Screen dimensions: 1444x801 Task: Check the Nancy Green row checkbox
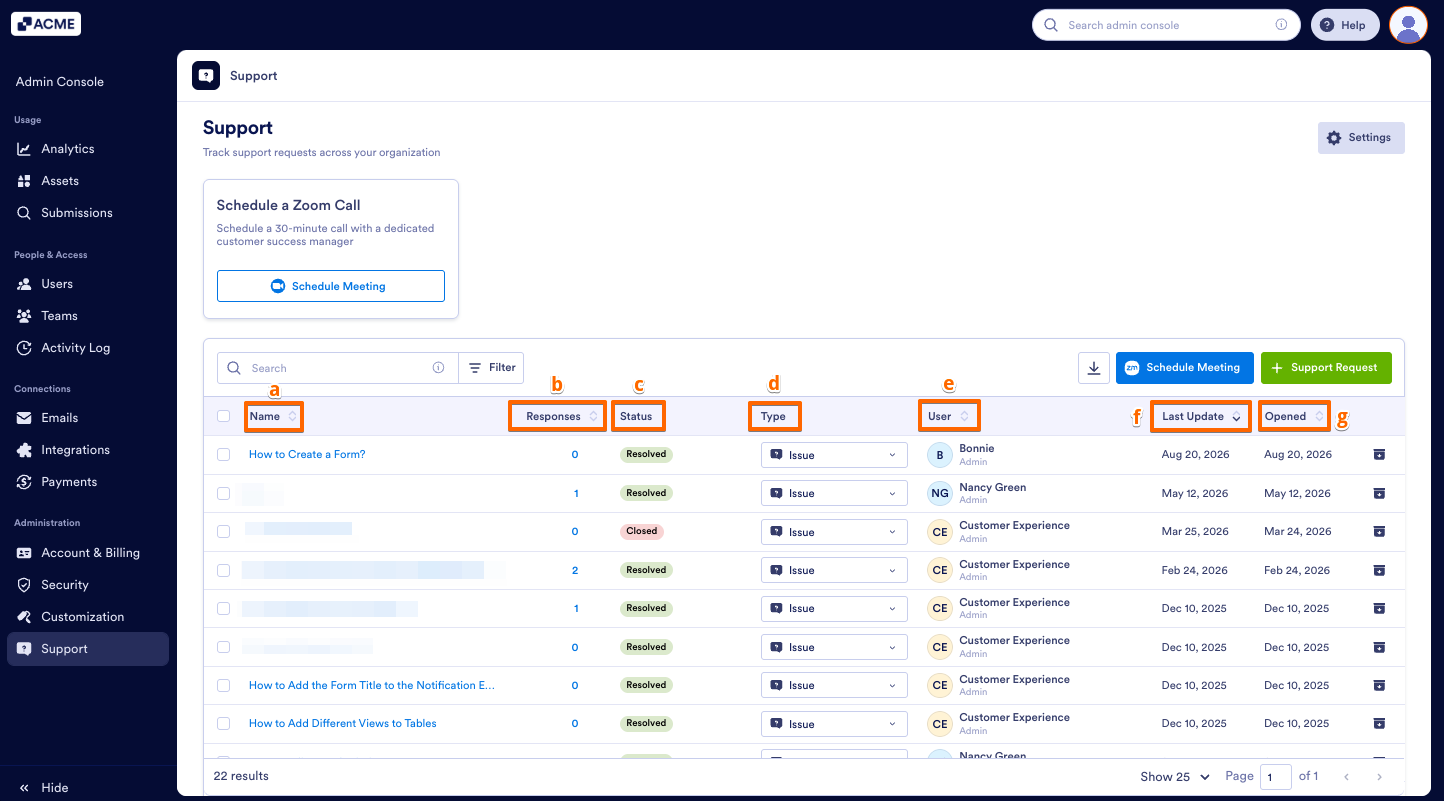click(x=224, y=493)
